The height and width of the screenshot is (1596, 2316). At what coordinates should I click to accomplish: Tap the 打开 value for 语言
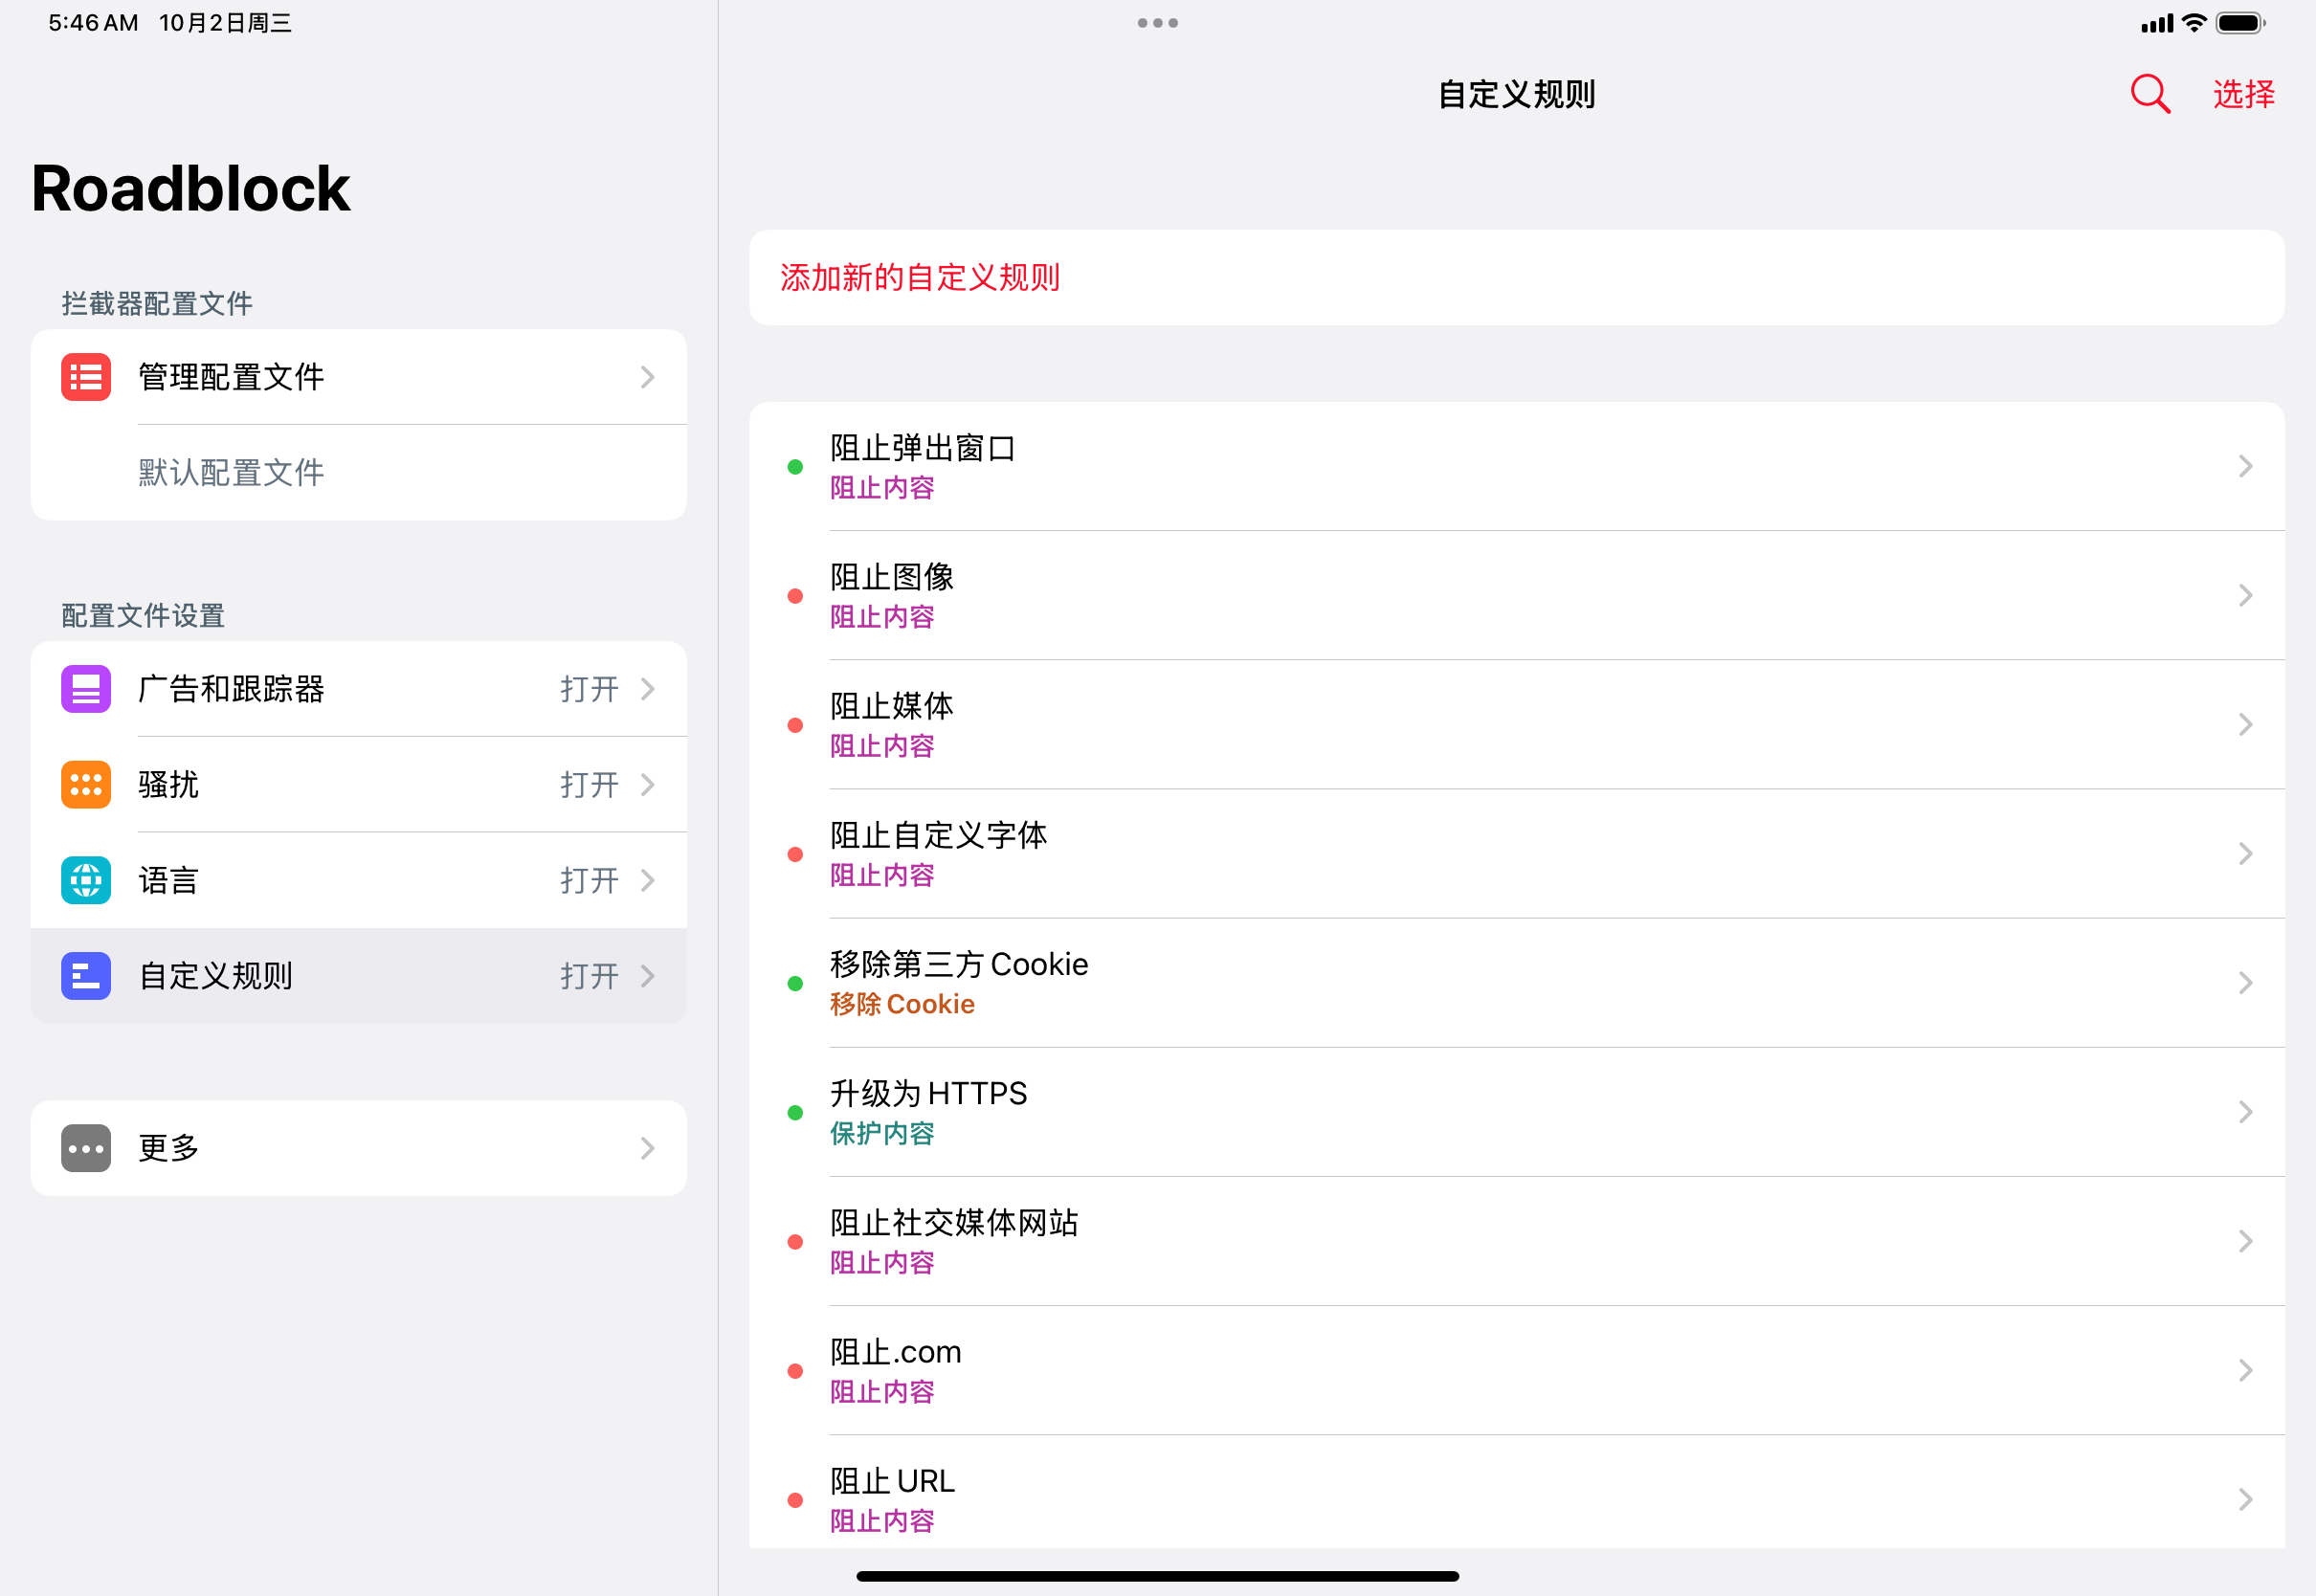pyautogui.click(x=589, y=880)
